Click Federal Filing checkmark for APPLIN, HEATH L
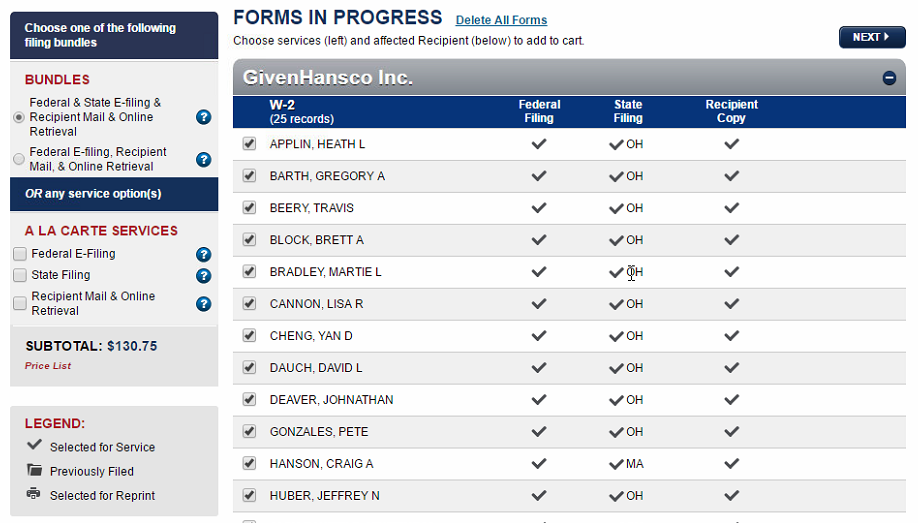This screenshot has height=523, width=918. [x=539, y=144]
